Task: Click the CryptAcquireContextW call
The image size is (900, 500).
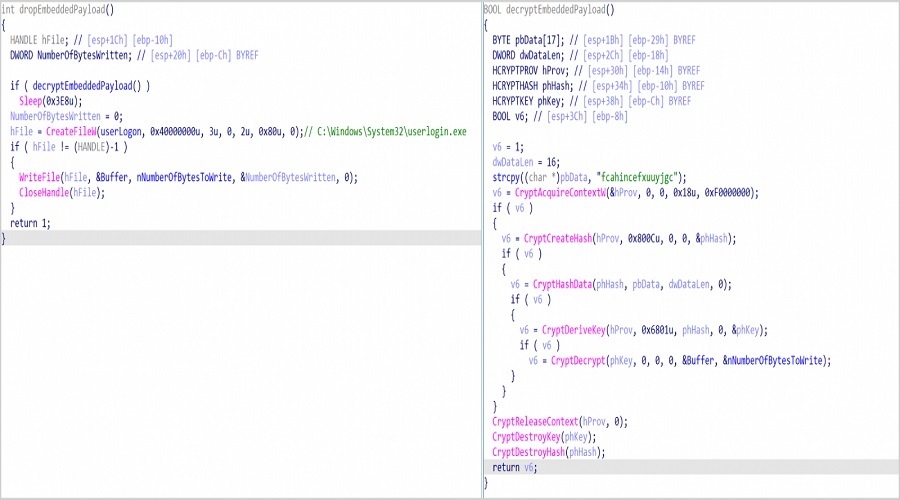Action: click(562, 192)
